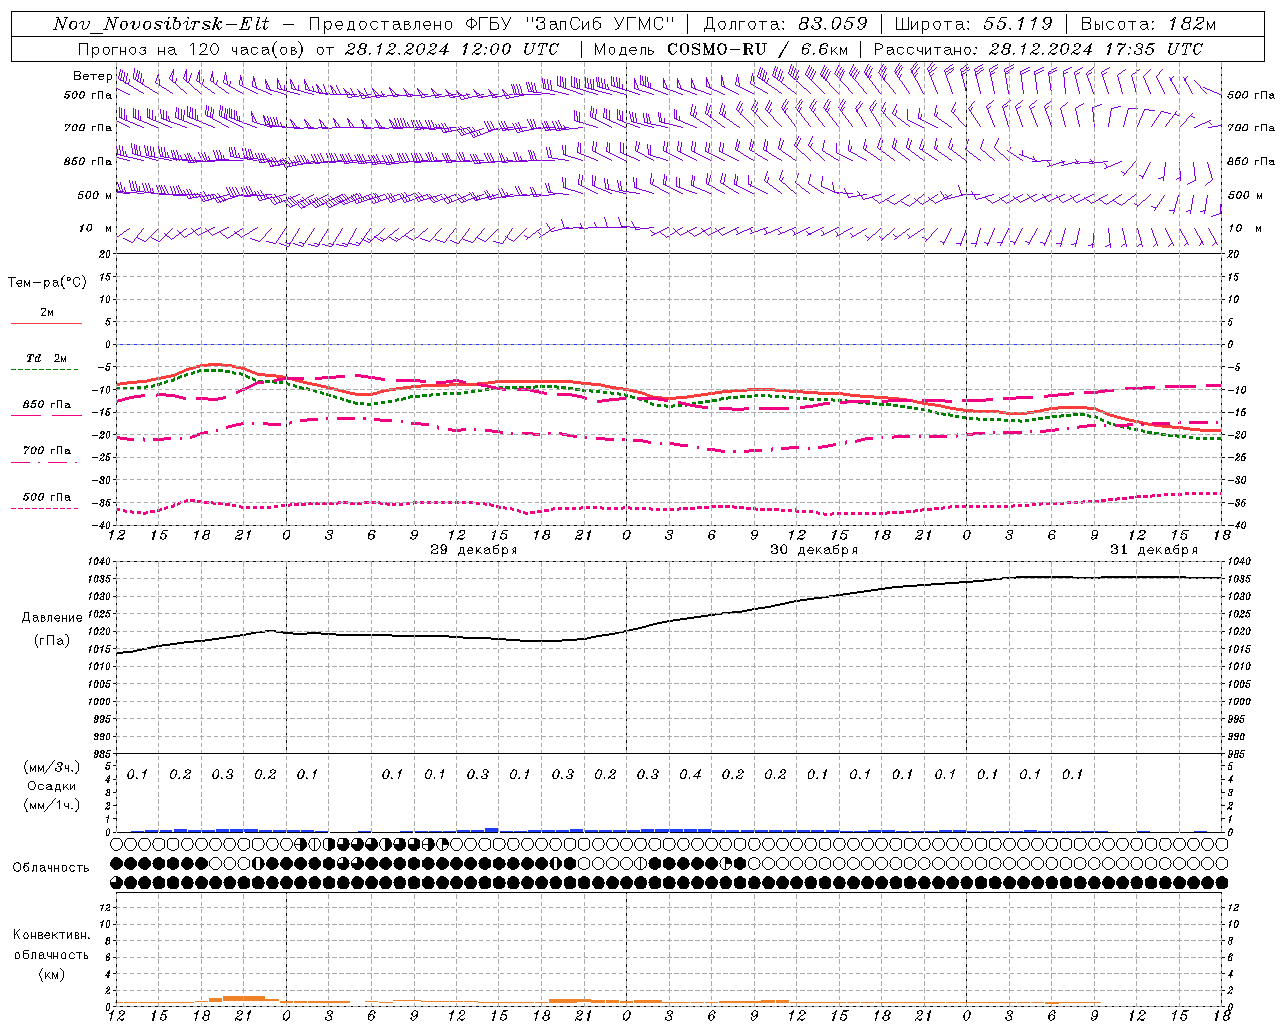Click 'Прогноз на 120 часа(ов)' forecast header
Image resolution: width=1280 pixels, height=1024 pixels.
[191, 49]
